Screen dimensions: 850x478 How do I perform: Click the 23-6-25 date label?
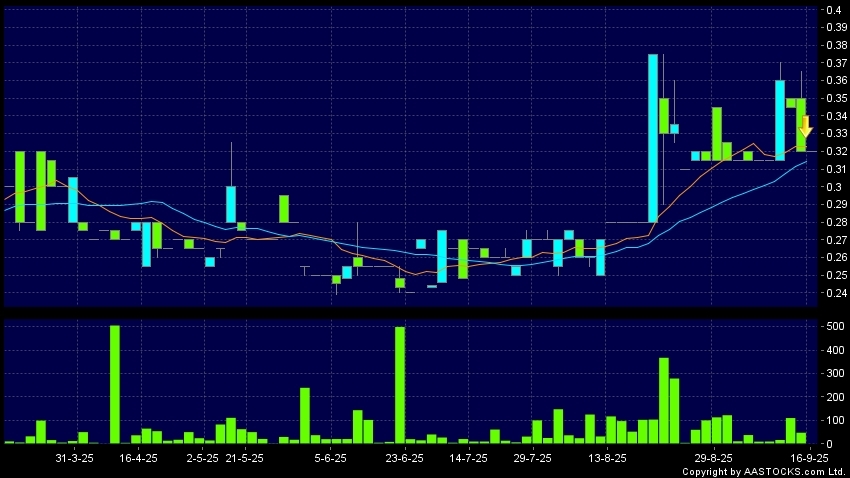coord(404,458)
